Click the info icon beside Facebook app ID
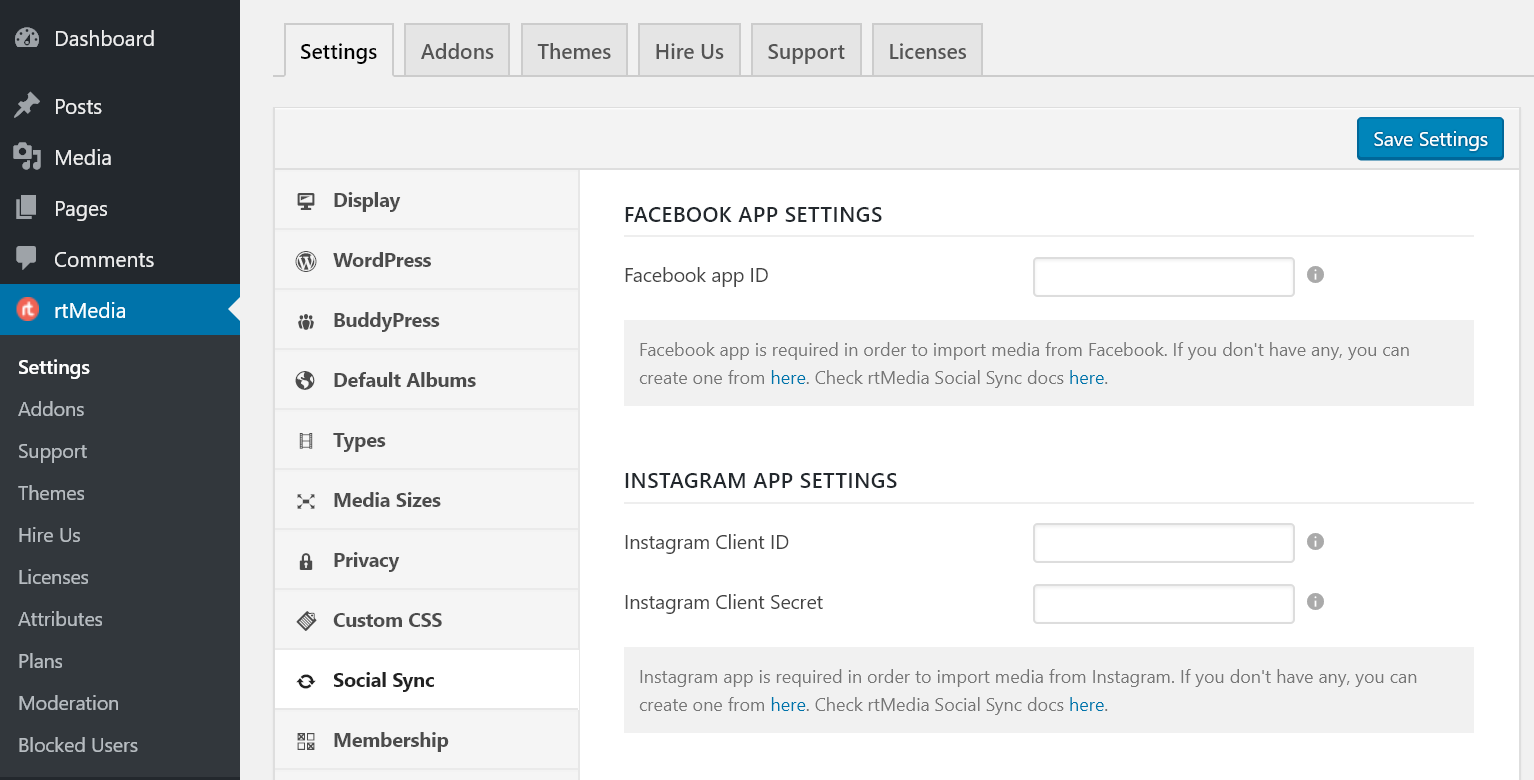Image resolution: width=1534 pixels, height=780 pixels. (x=1315, y=274)
